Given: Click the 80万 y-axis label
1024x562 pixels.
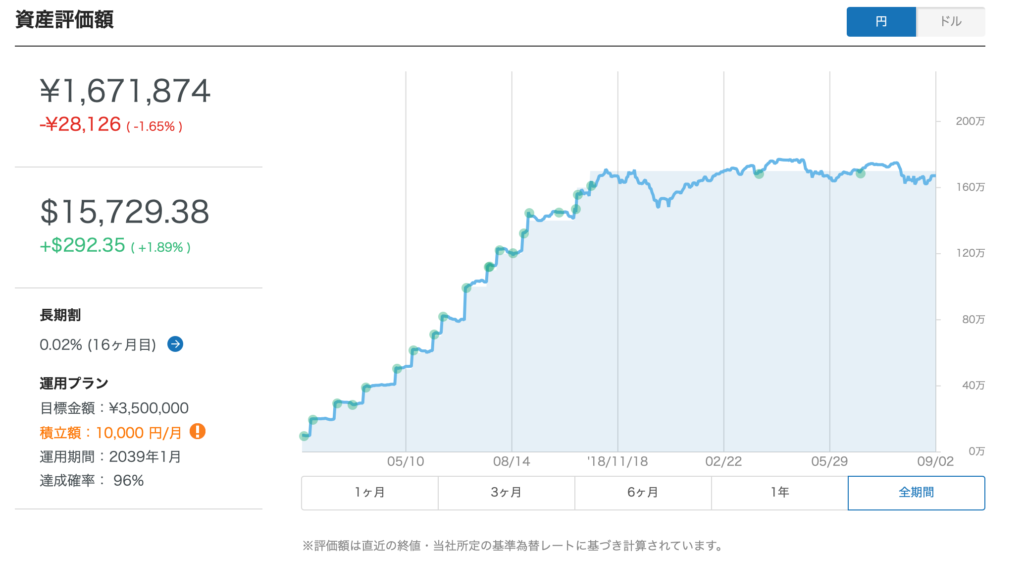Looking at the screenshot, I should click(973, 319).
